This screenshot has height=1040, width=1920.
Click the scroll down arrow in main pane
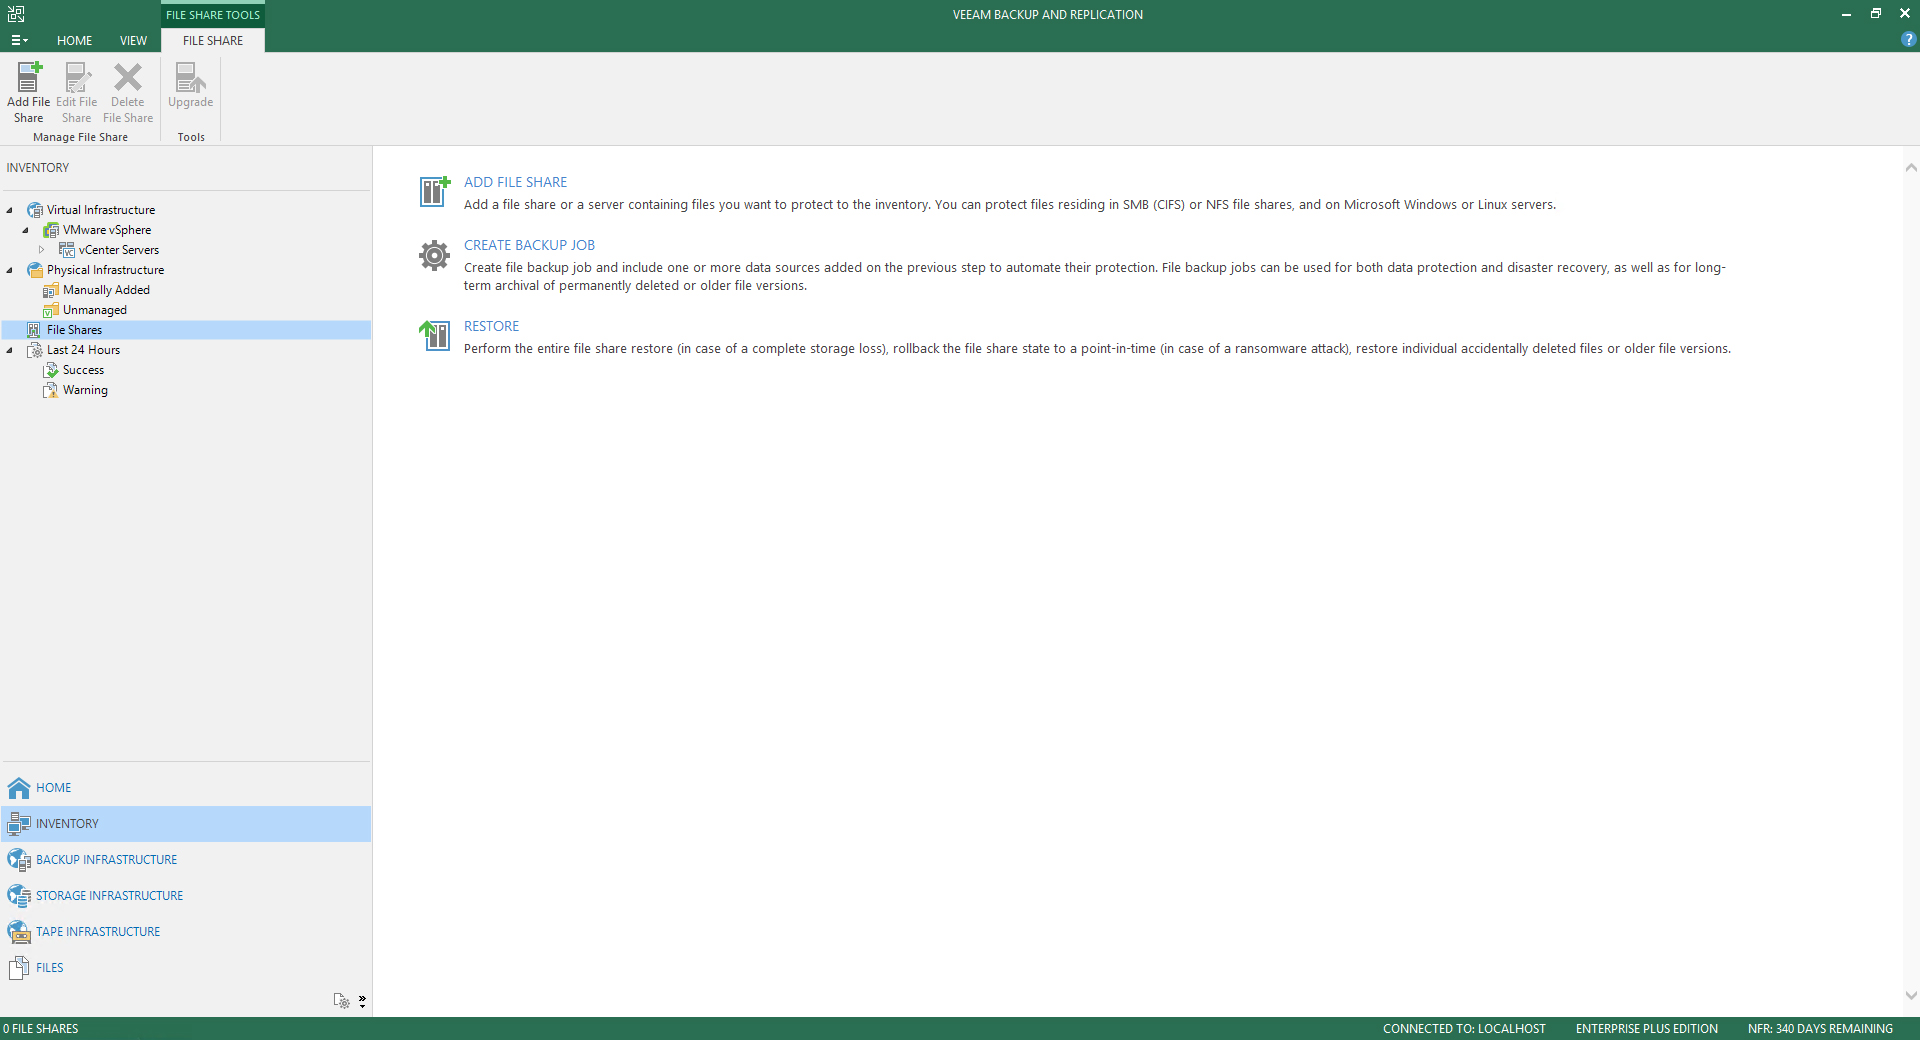tap(1911, 996)
